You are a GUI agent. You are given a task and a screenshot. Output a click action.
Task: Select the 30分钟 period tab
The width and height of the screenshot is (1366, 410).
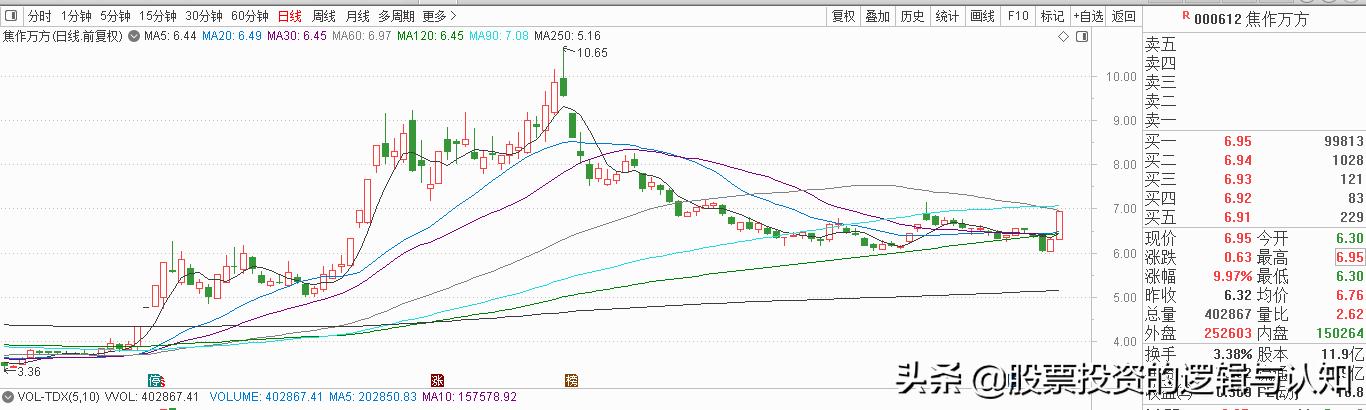[x=204, y=16]
